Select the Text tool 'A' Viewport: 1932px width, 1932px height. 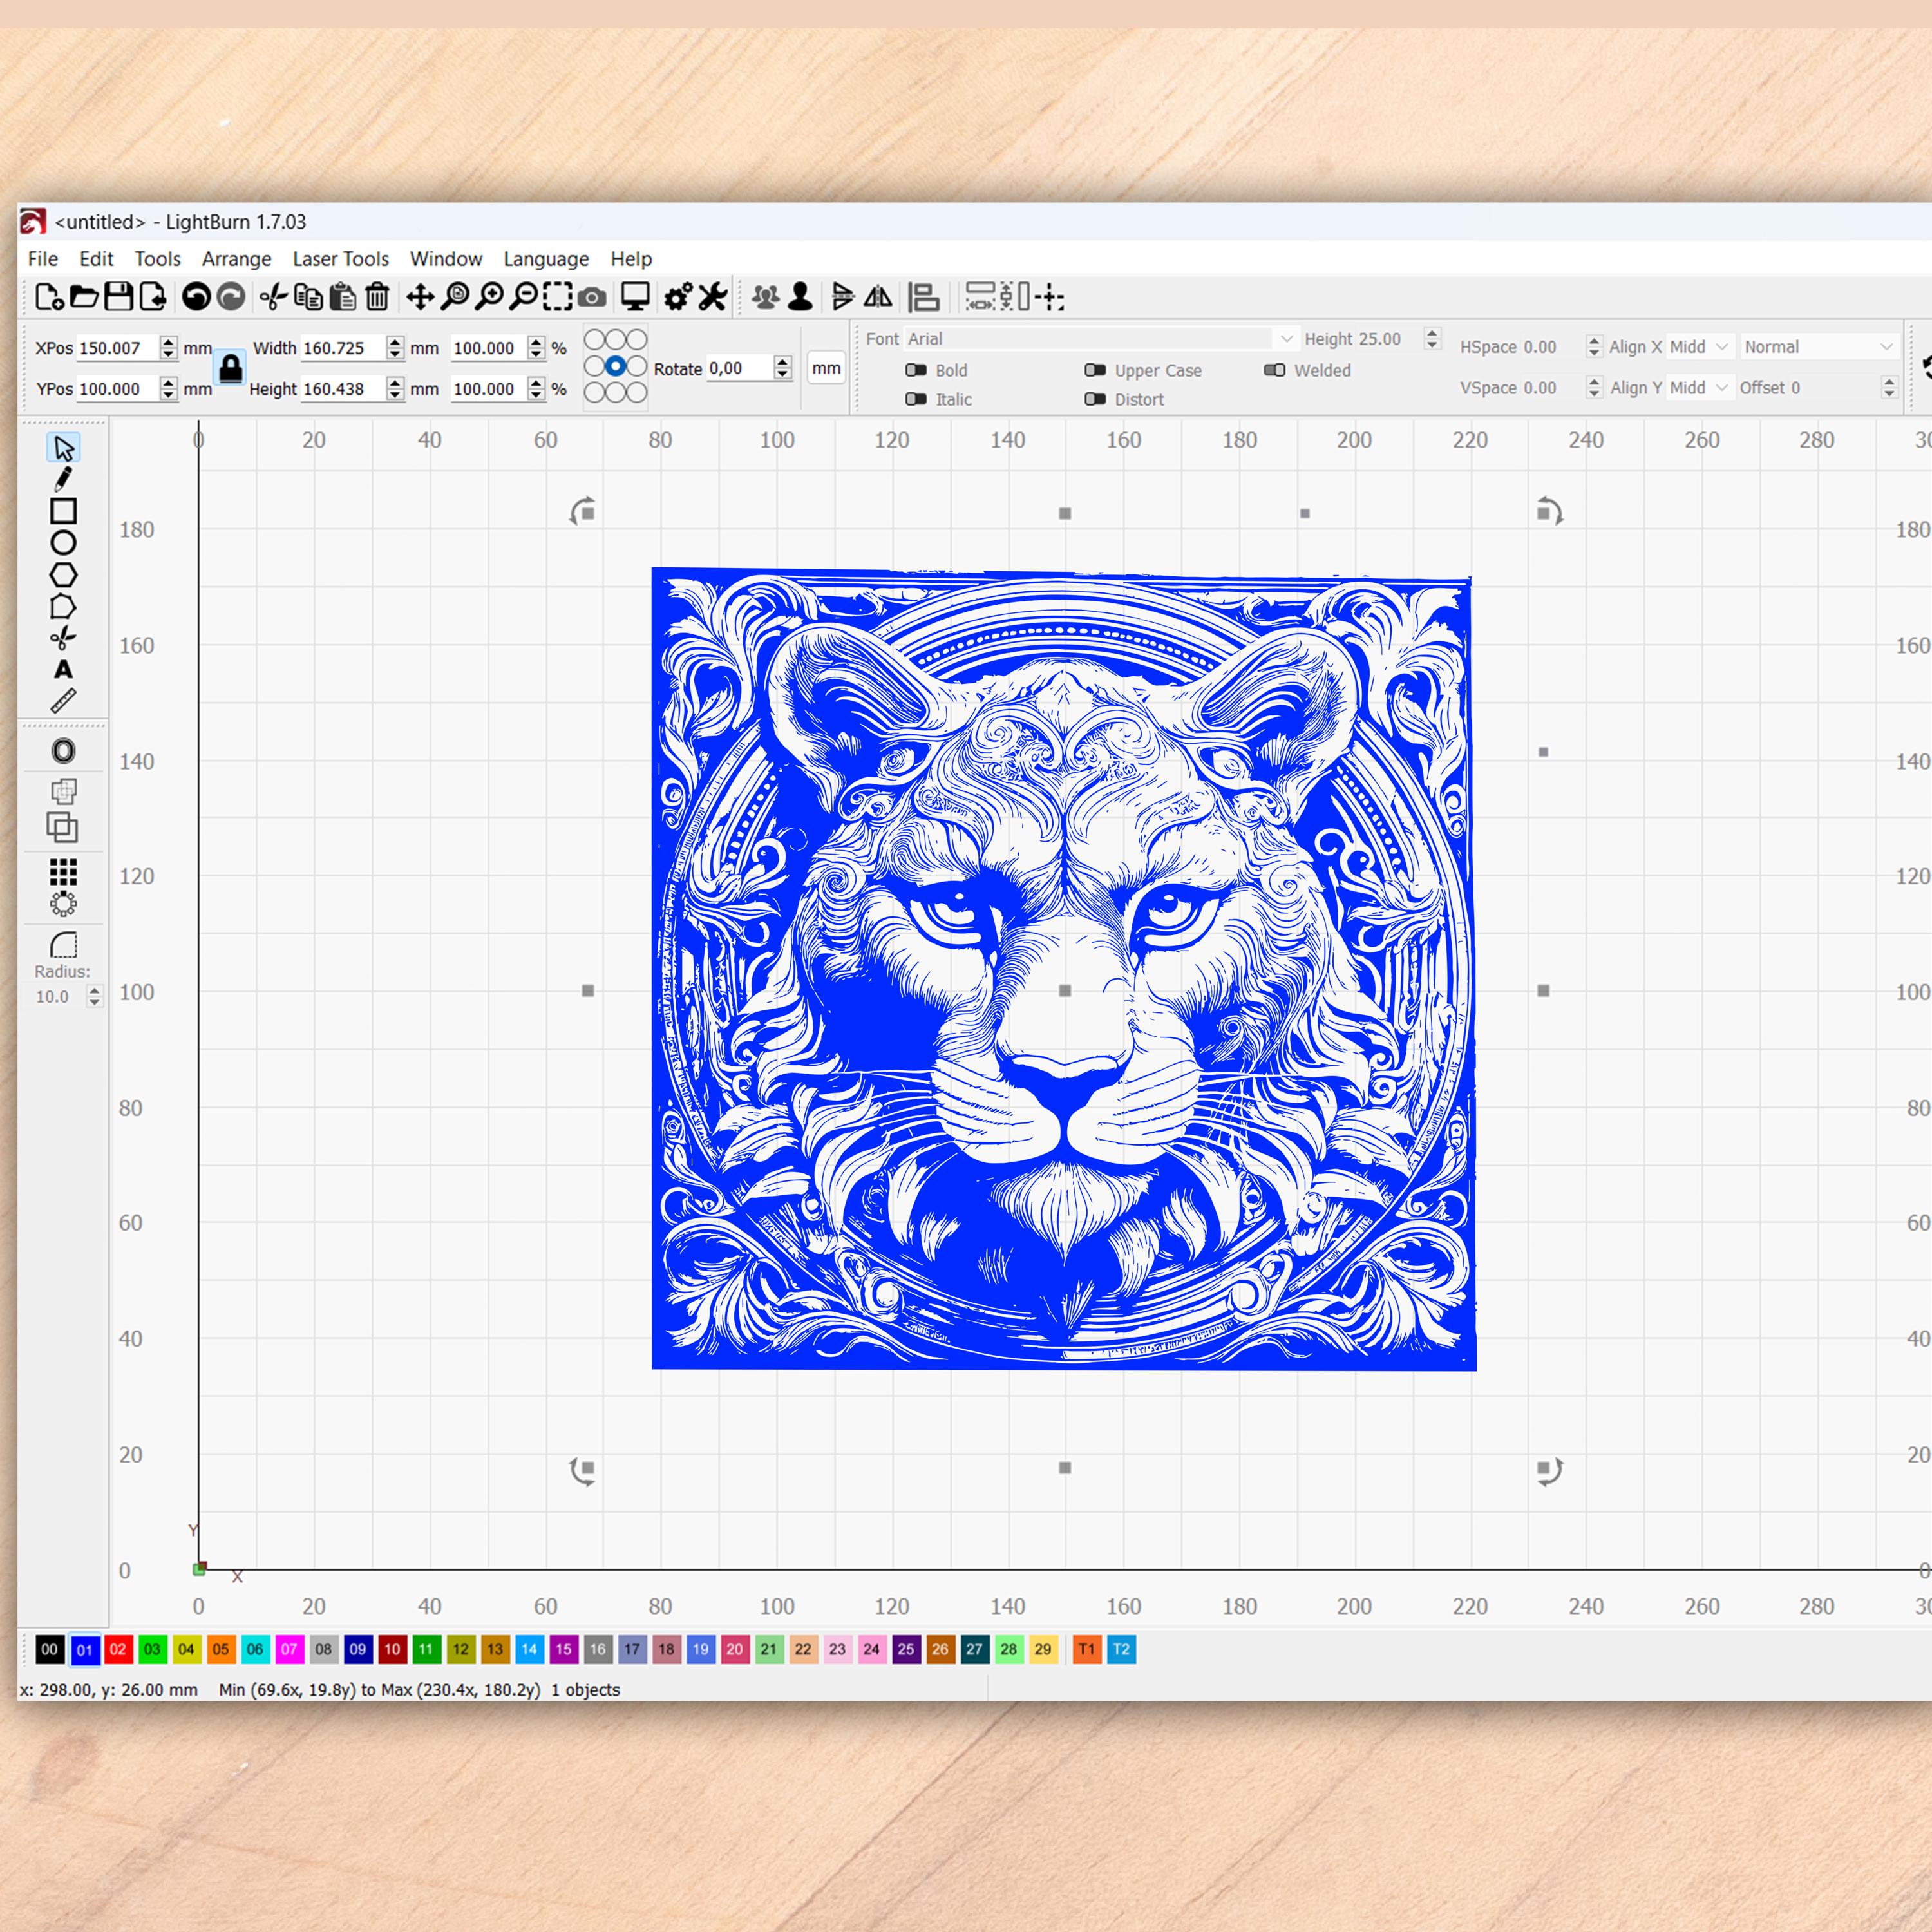[x=63, y=670]
